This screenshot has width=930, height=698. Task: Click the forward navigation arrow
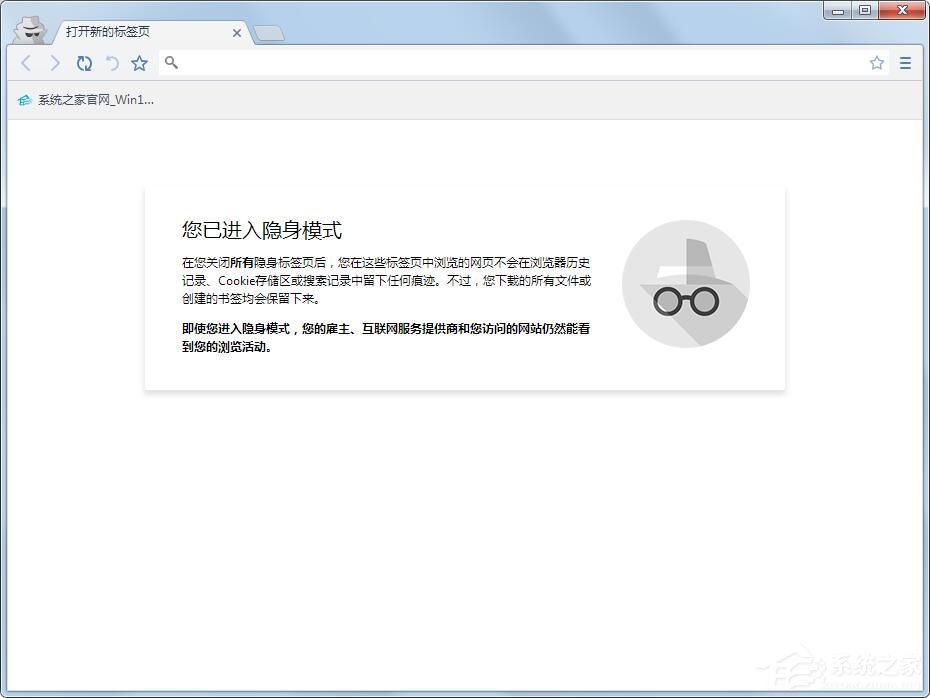pyautogui.click(x=55, y=63)
